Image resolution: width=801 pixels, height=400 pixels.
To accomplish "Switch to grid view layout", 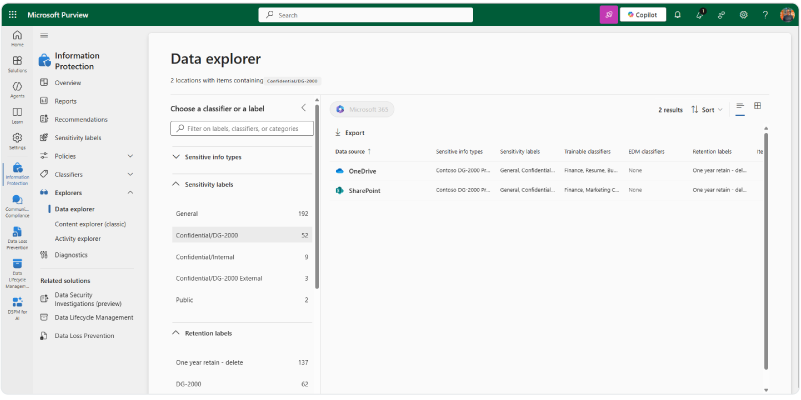I will (757, 106).
